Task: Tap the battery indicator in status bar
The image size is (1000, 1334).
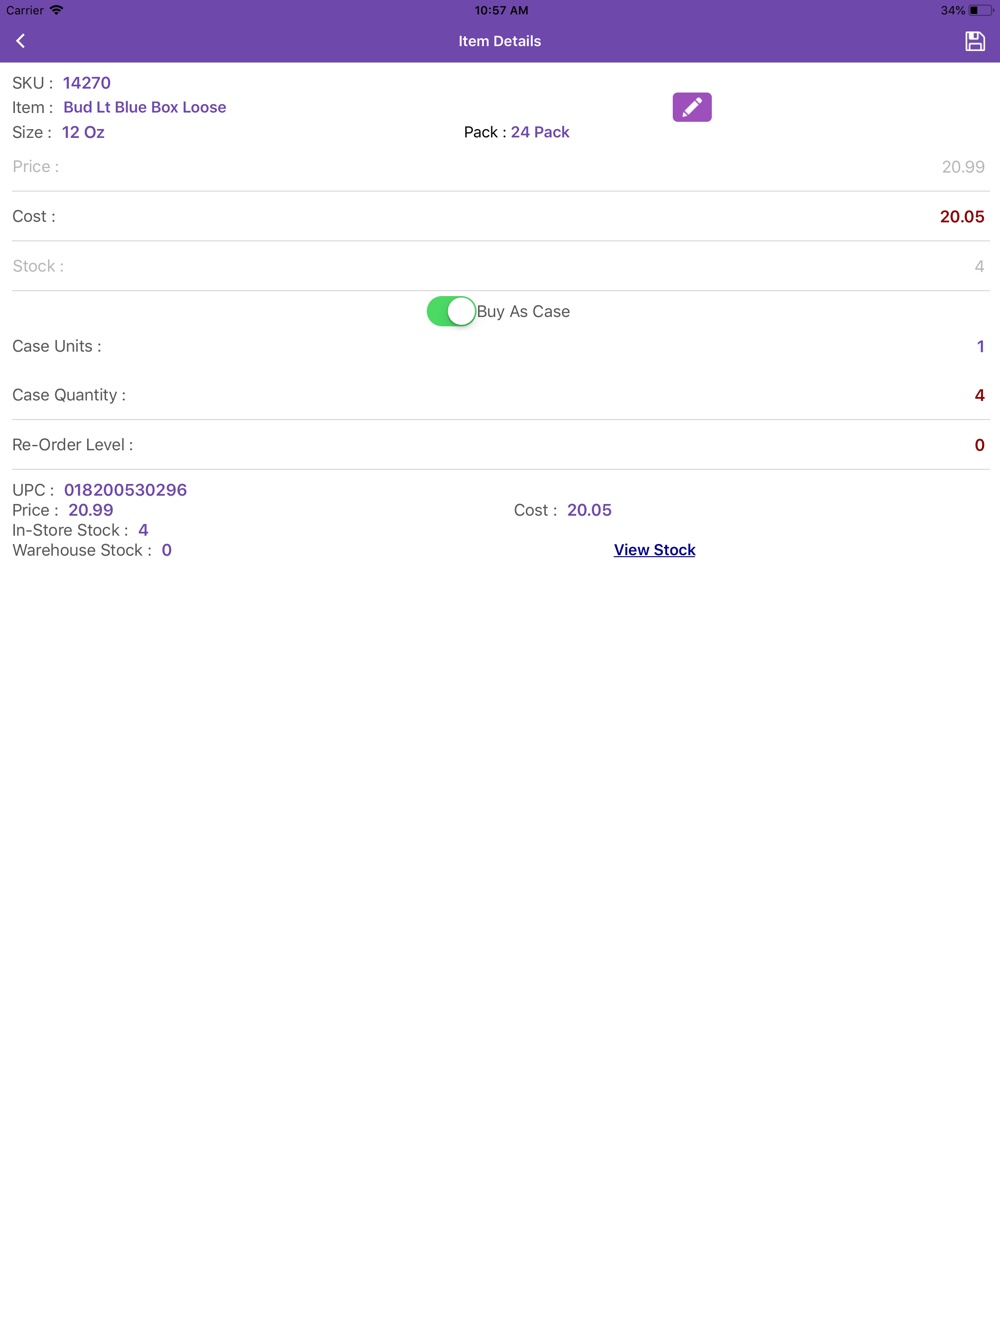Action: 980,10
